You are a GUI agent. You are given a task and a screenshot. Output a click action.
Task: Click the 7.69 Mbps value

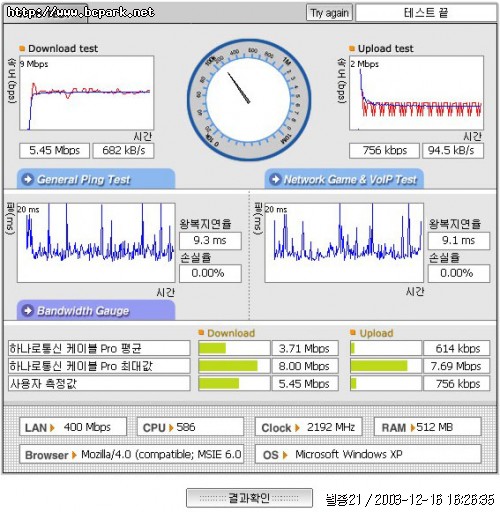click(x=457, y=366)
